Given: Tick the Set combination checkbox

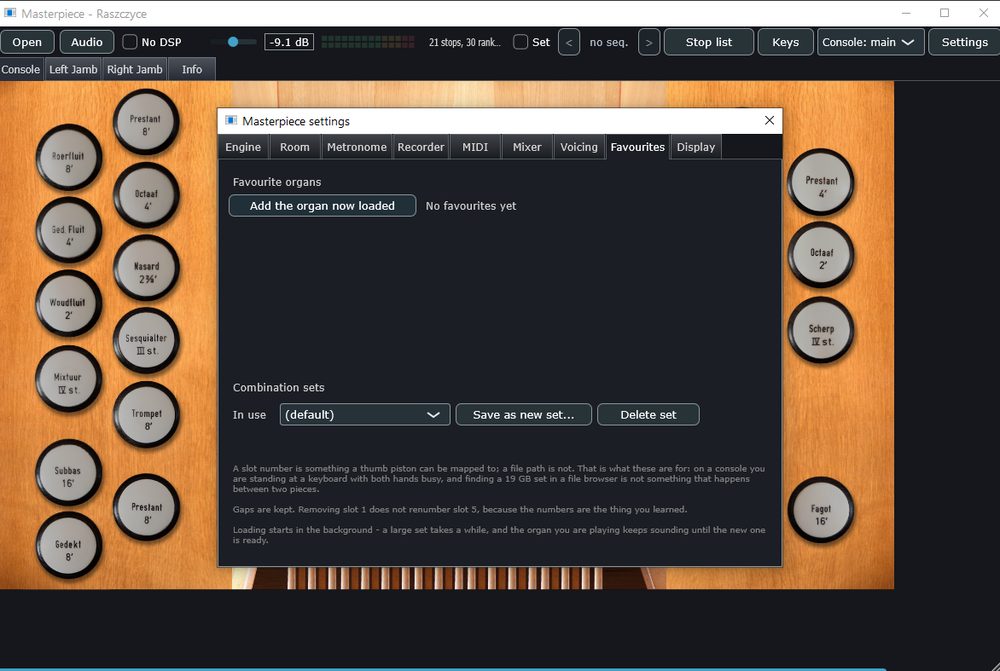Looking at the screenshot, I should pyautogui.click(x=520, y=42).
